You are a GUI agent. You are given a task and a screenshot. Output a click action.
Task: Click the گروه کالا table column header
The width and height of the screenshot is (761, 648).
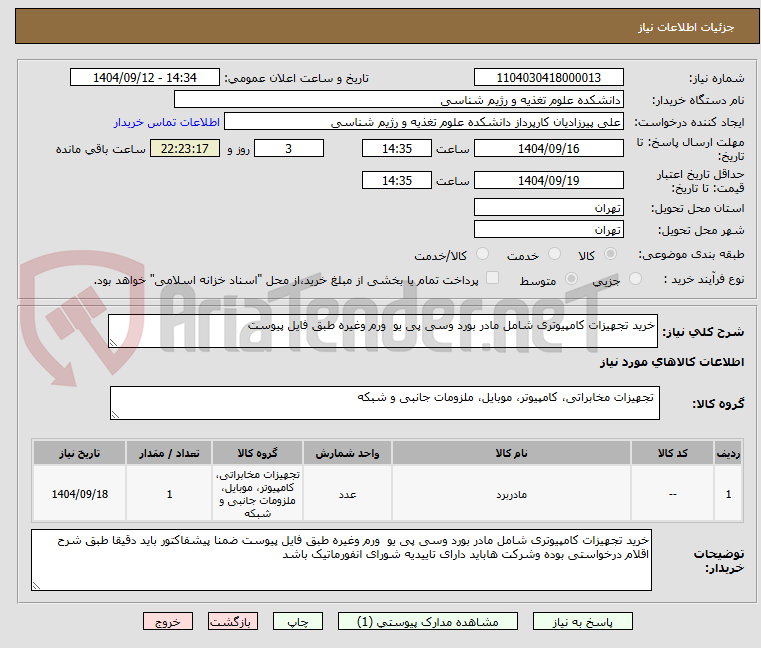[257, 453]
